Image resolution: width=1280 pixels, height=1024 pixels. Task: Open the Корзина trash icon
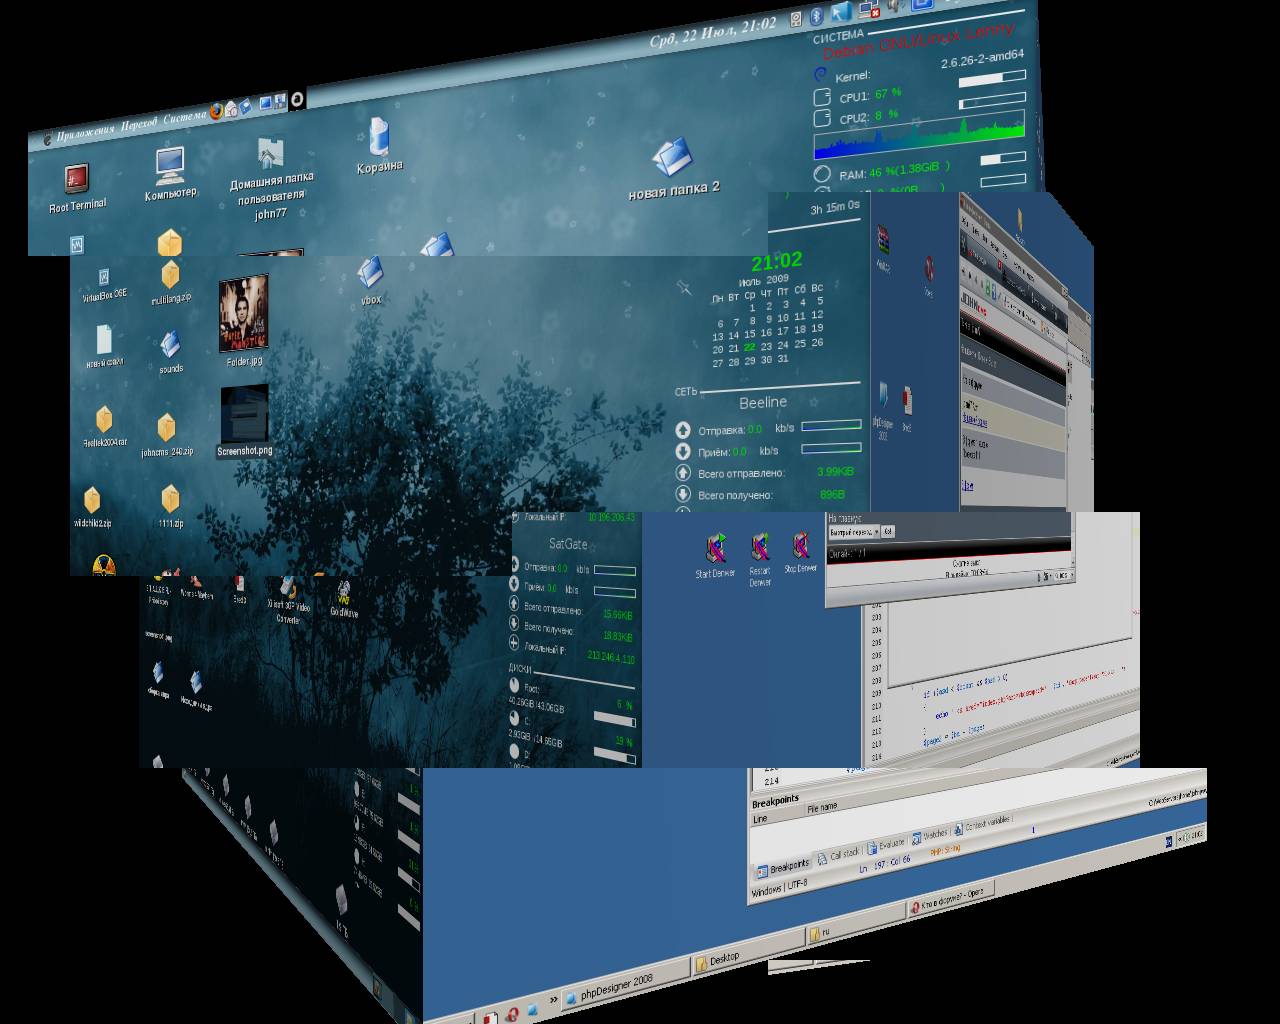coord(379,146)
